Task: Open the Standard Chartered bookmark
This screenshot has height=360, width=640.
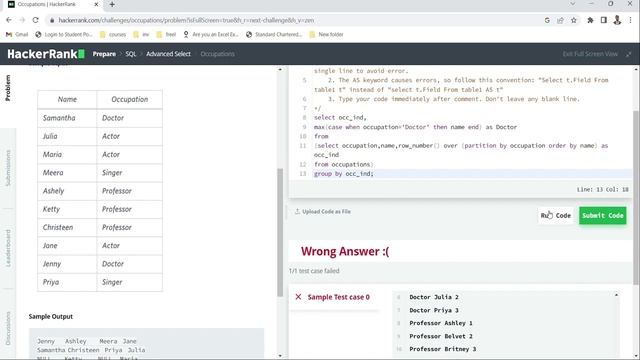Action: [274, 35]
